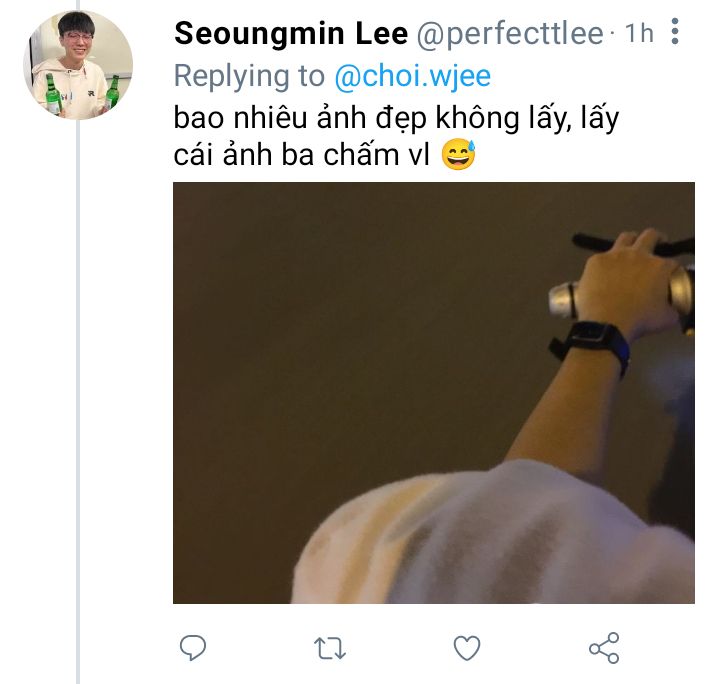716x684 pixels.
Task: Open the share icon below the photo
Action: (x=604, y=648)
